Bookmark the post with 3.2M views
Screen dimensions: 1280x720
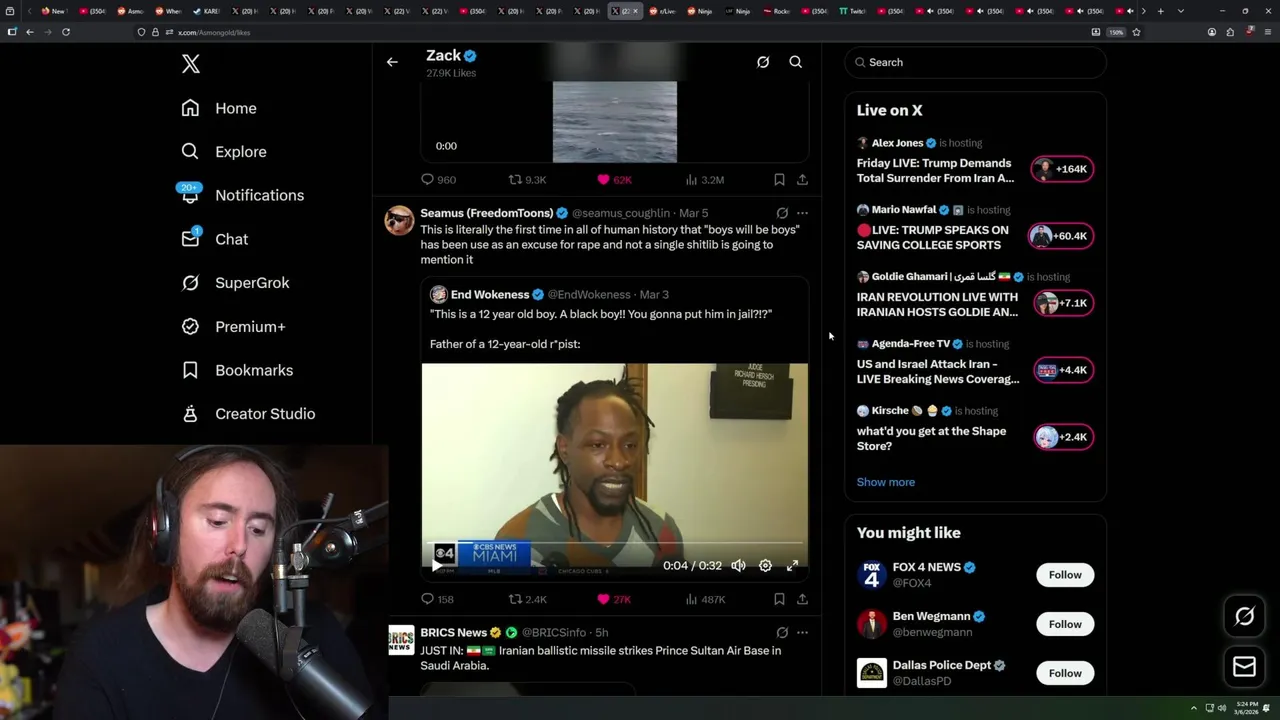click(779, 180)
